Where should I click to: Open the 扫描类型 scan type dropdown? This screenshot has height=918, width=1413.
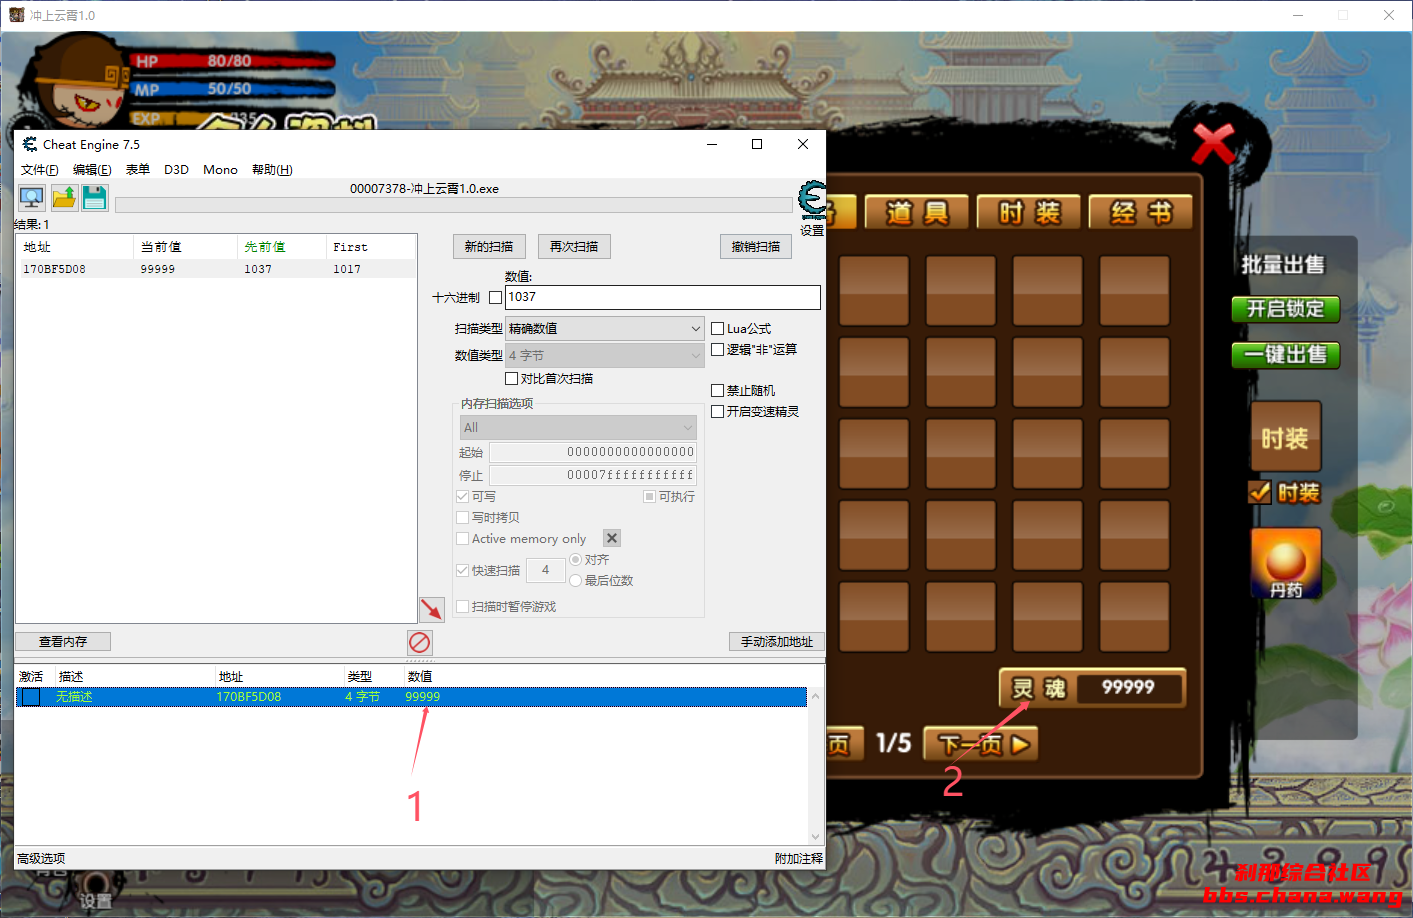point(604,329)
